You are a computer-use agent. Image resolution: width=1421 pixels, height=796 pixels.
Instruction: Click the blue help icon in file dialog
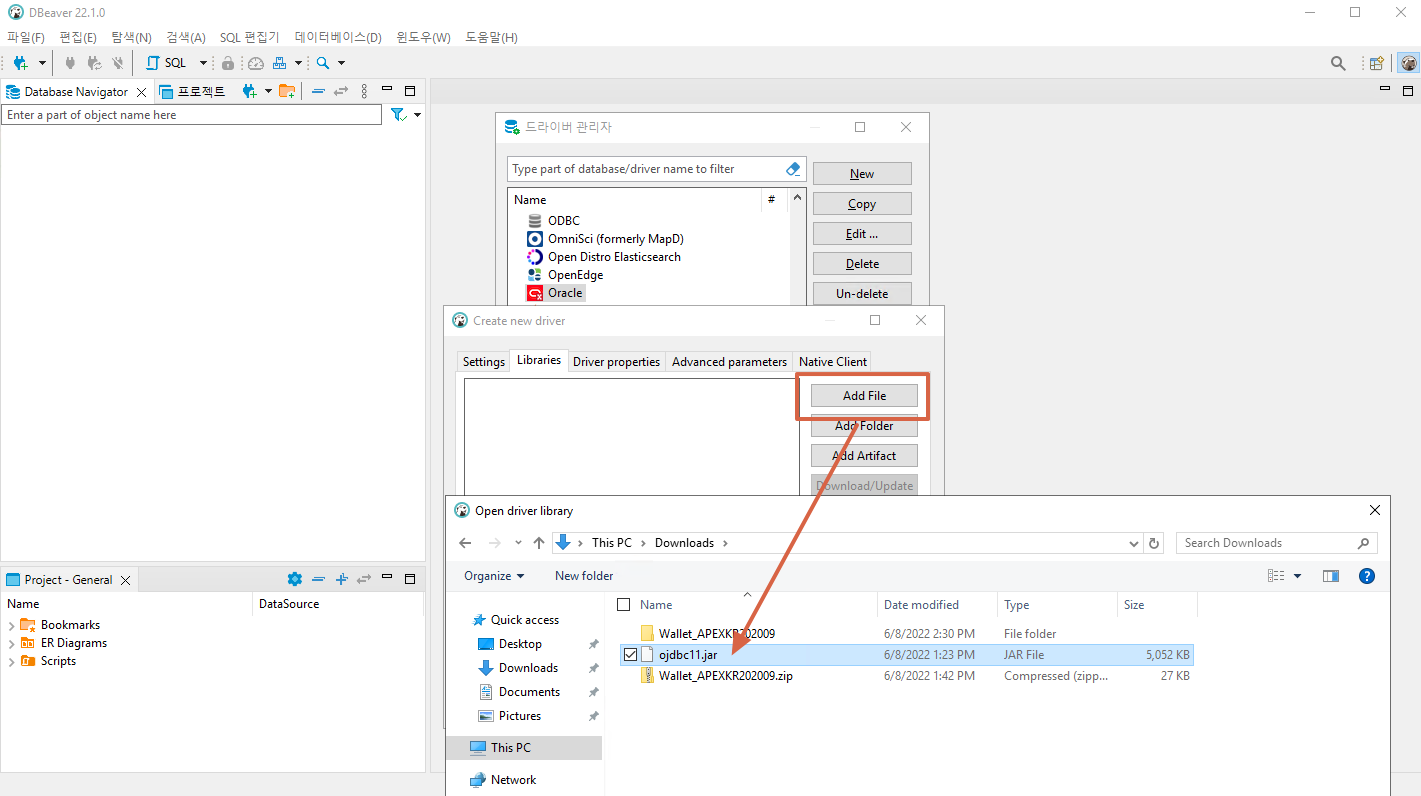click(x=1367, y=576)
